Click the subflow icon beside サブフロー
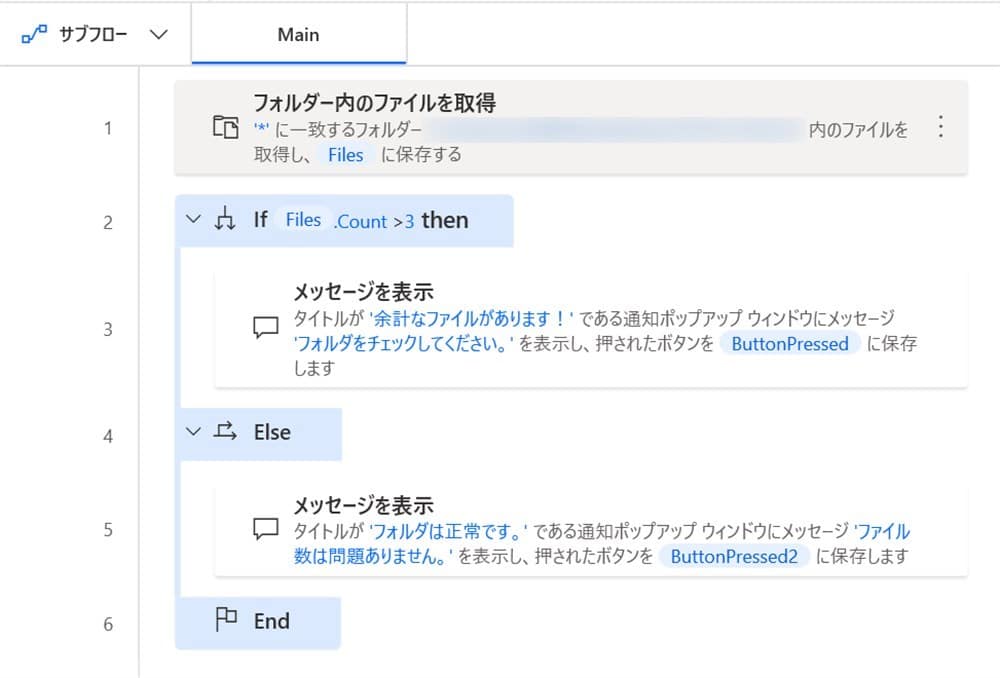 point(32,34)
